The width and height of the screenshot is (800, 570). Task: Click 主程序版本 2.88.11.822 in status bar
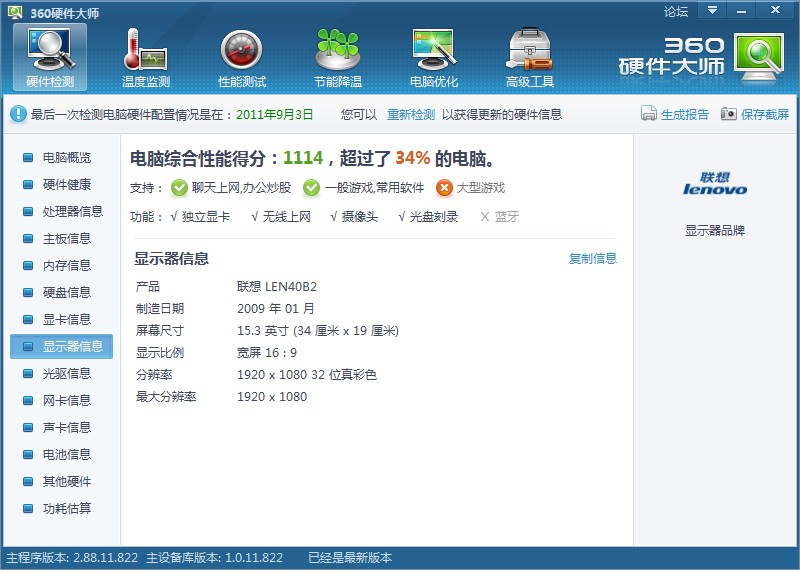click(72, 558)
